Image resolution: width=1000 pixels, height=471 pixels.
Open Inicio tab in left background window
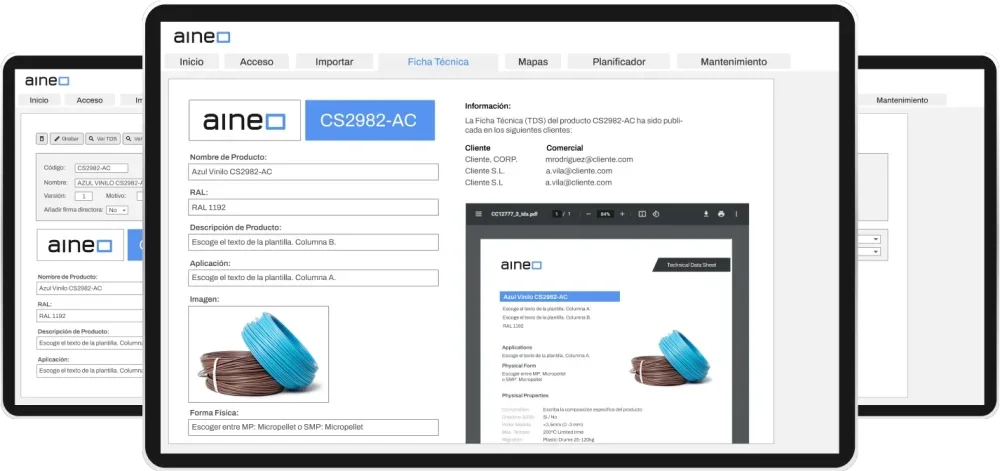click(x=39, y=100)
